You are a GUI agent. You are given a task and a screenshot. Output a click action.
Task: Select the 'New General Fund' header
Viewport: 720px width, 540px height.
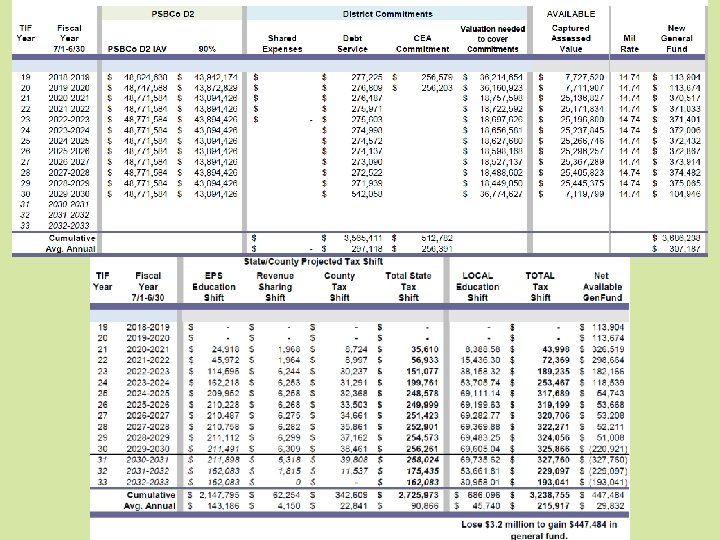[676, 39]
